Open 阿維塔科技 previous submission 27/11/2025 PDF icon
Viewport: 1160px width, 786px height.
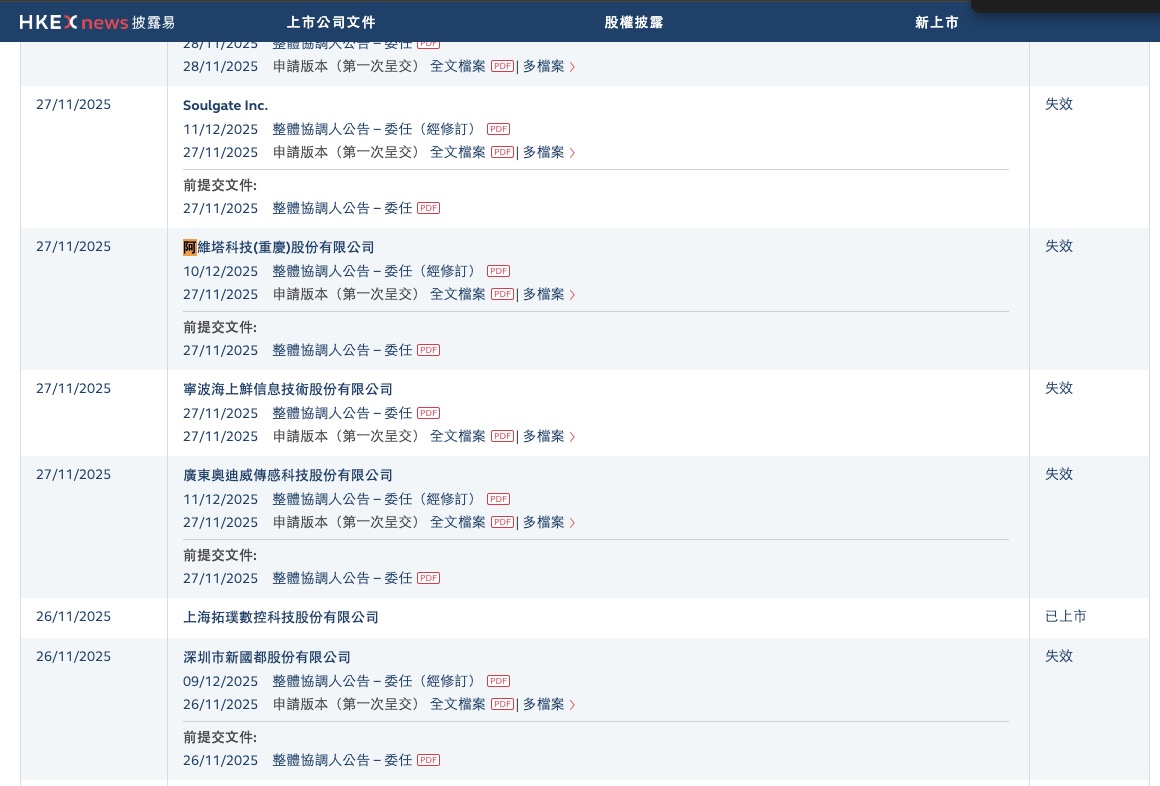click(428, 350)
